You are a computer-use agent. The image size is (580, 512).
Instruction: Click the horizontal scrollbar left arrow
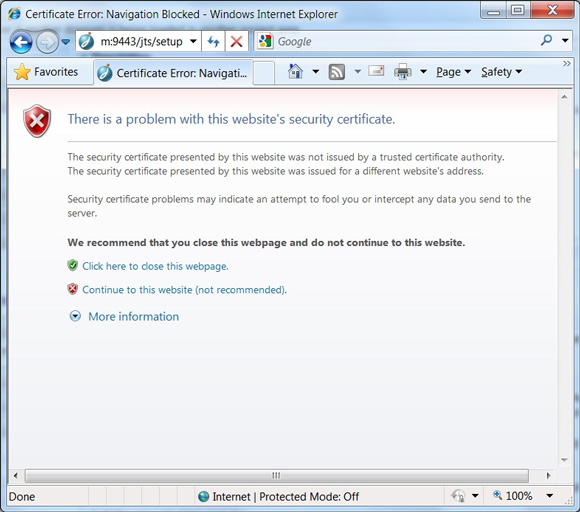[x=16, y=476]
